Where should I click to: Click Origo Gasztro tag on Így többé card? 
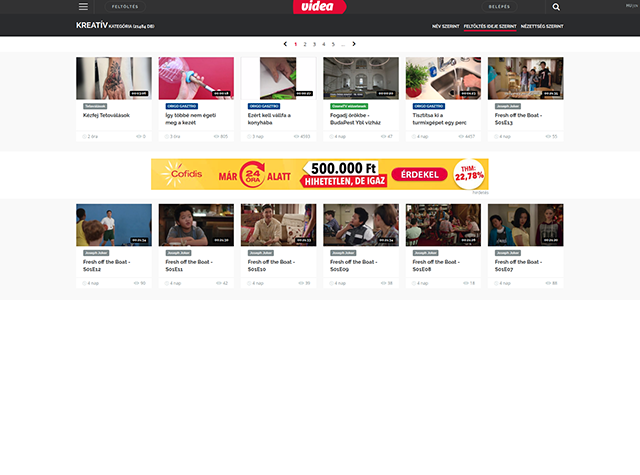(182, 106)
